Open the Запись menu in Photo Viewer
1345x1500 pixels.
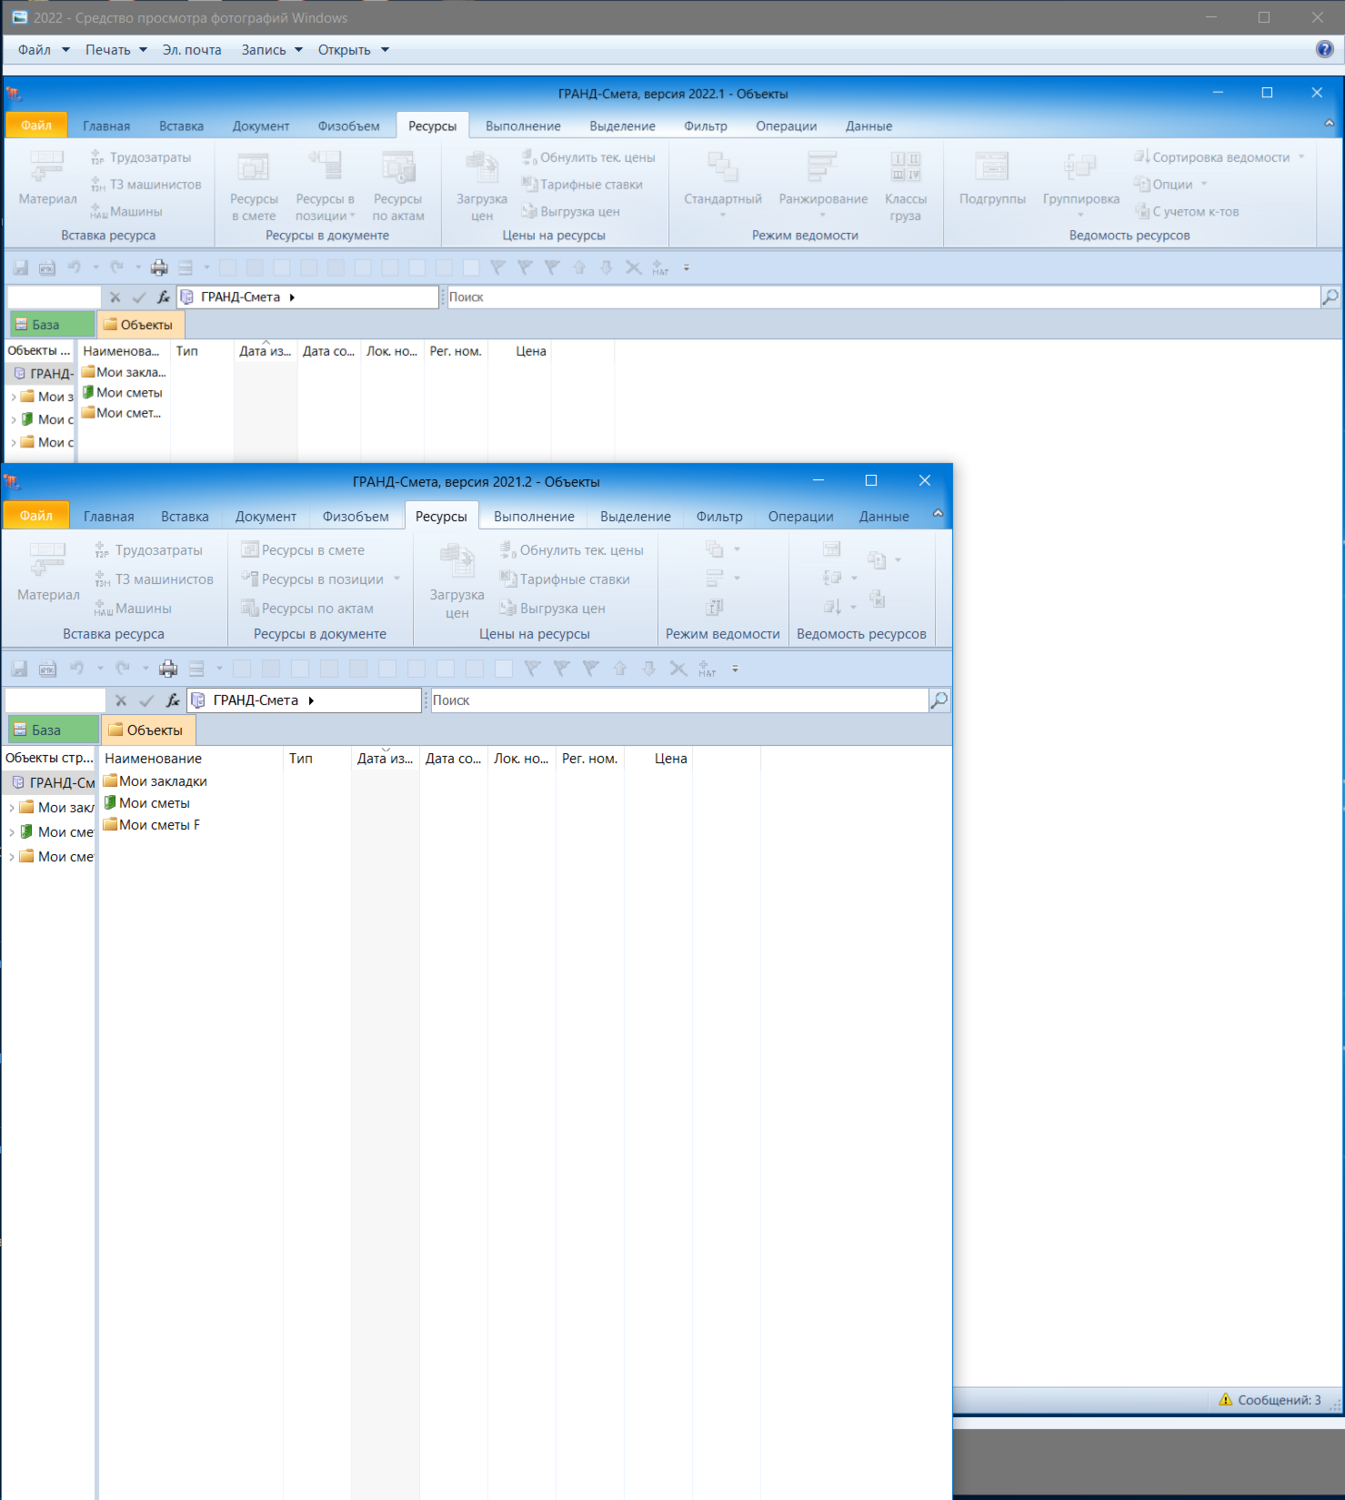(272, 49)
